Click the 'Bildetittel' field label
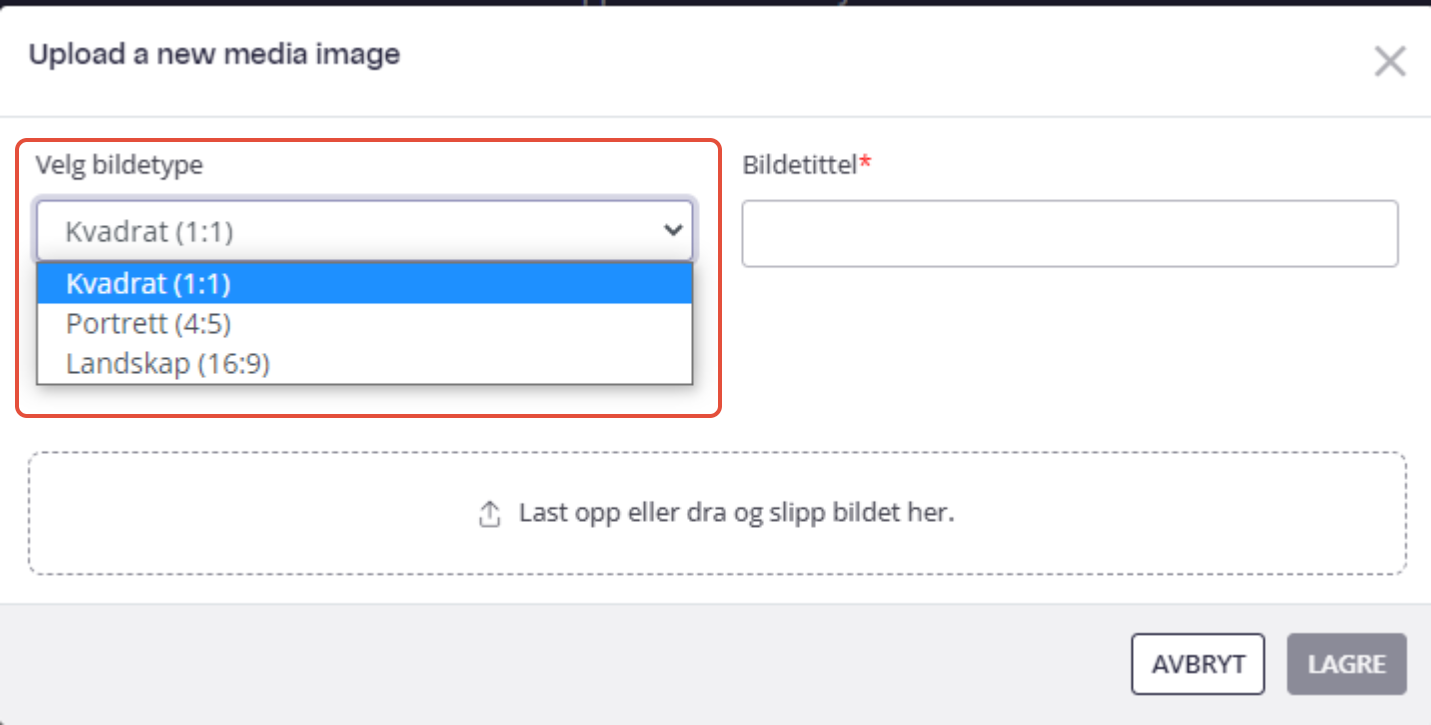 coord(800,165)
